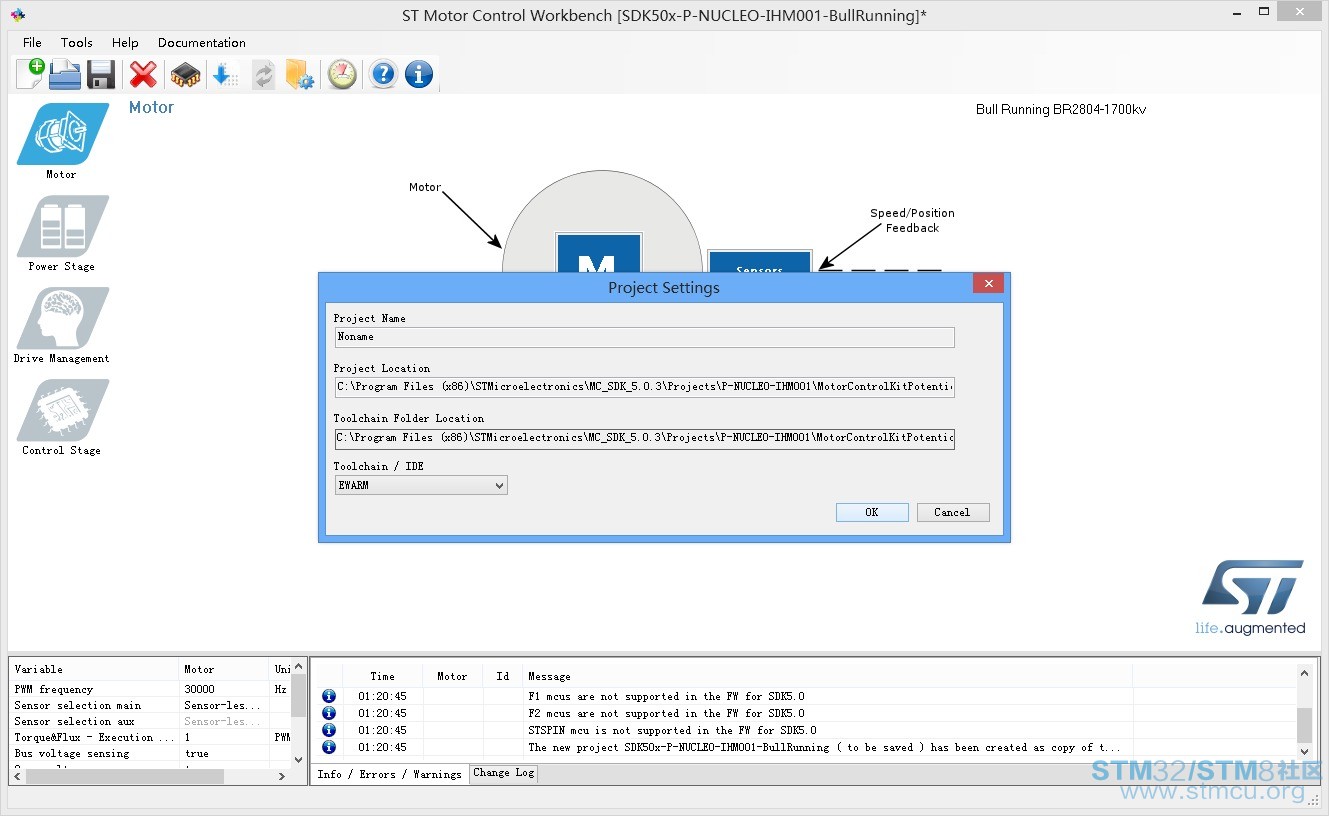Show about info using the blue i icon
Screen dimensions: 1329x816
coord(419,74)
